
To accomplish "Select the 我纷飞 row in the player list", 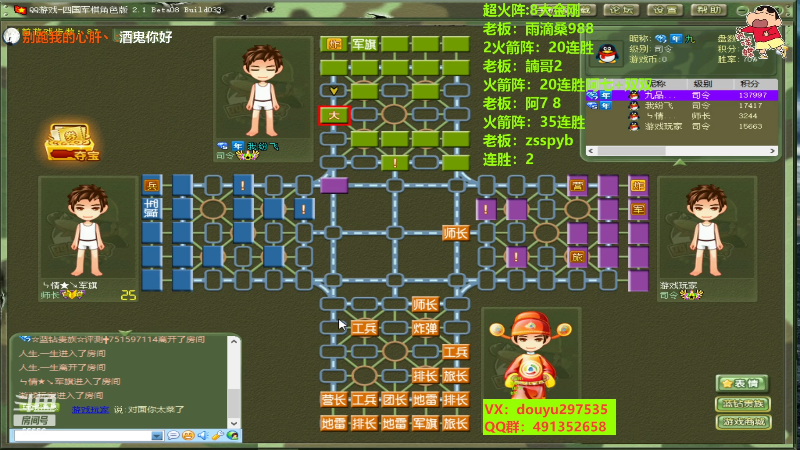I will pos(682,106).
